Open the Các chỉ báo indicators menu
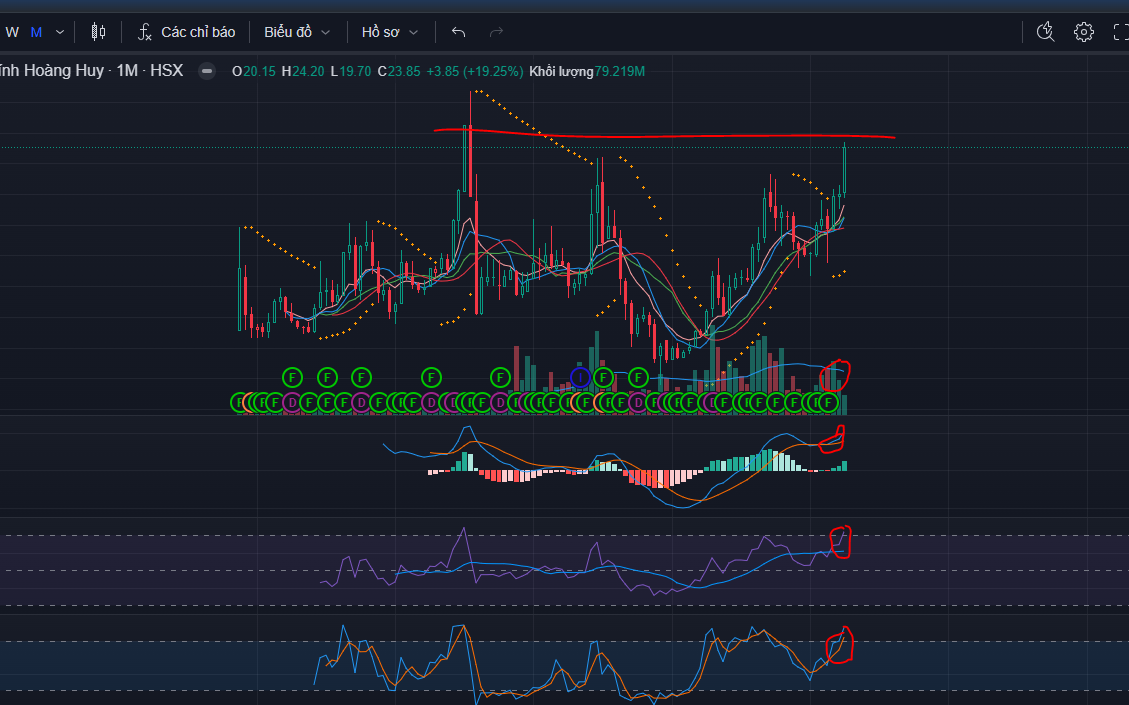 [186, 32]
